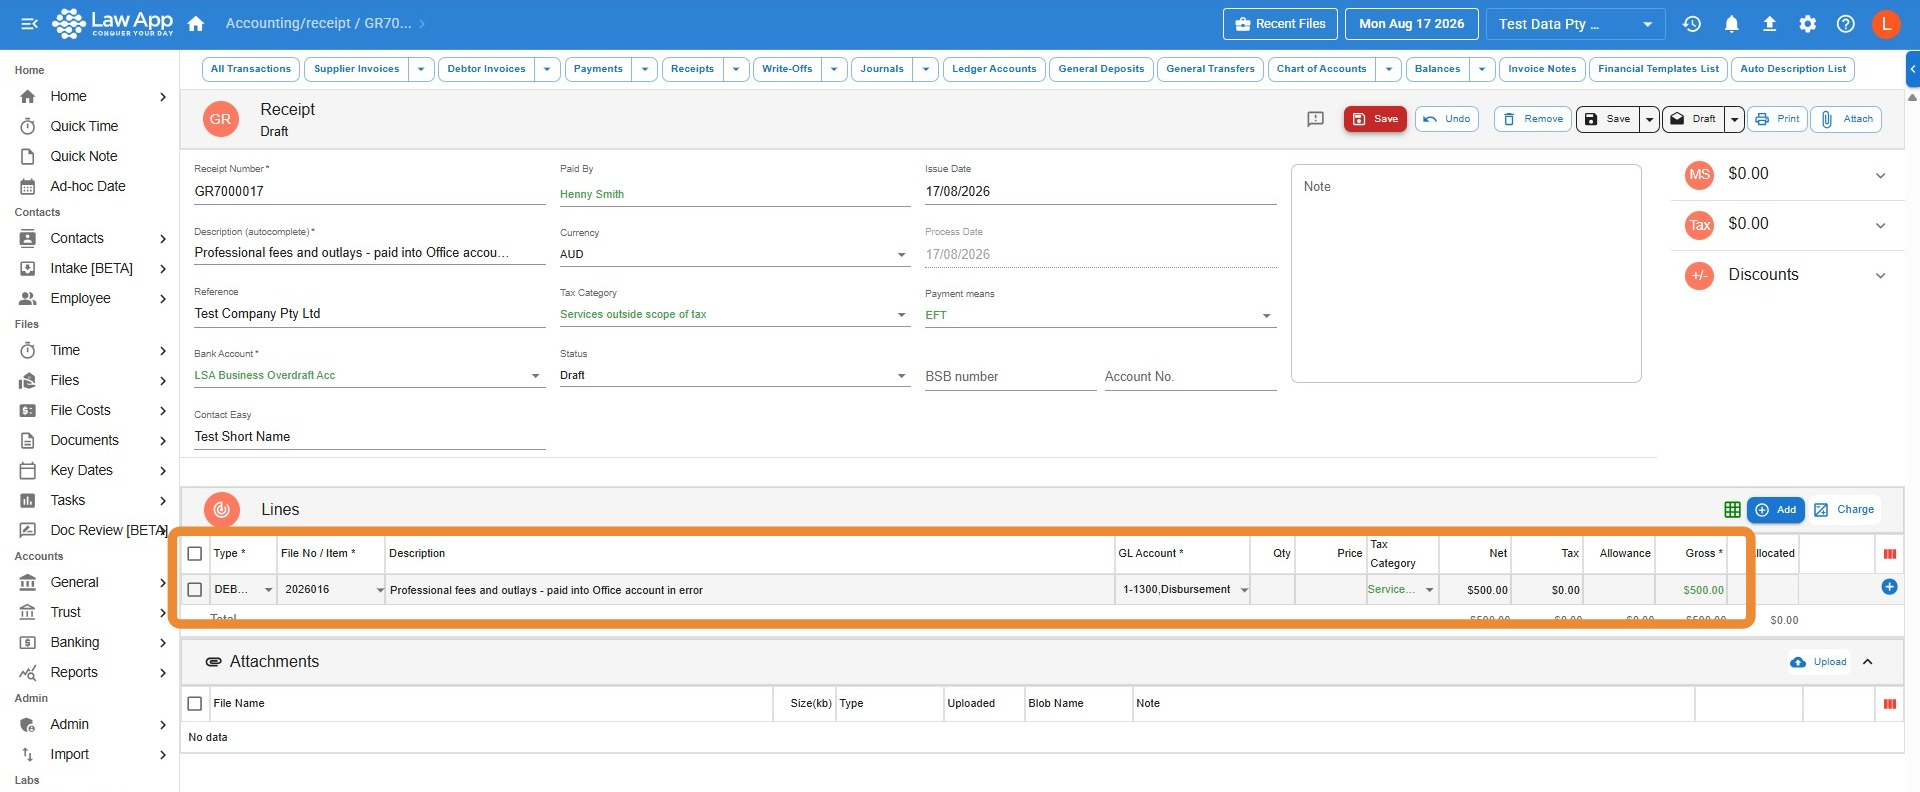Add a new line with Add button

[x=1776, y=510]
